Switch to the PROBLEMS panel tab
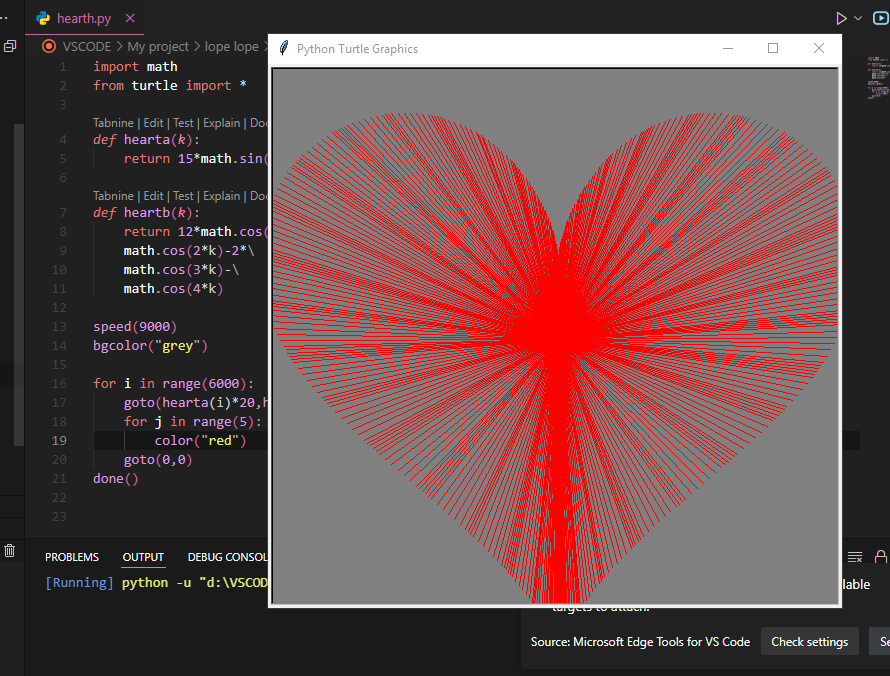Viewport: 890px width, 676px height. (x=72, y=557)
